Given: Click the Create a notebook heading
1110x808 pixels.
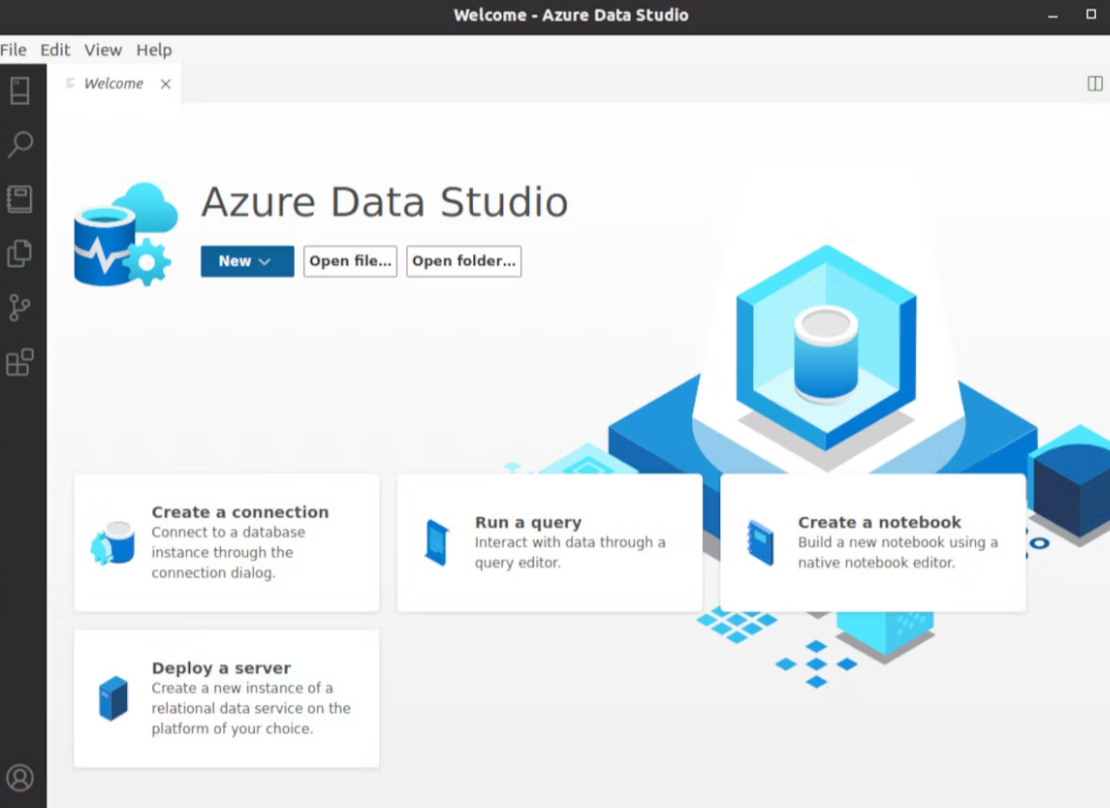Looking at the screenshot, I should [x=879, y=523].
